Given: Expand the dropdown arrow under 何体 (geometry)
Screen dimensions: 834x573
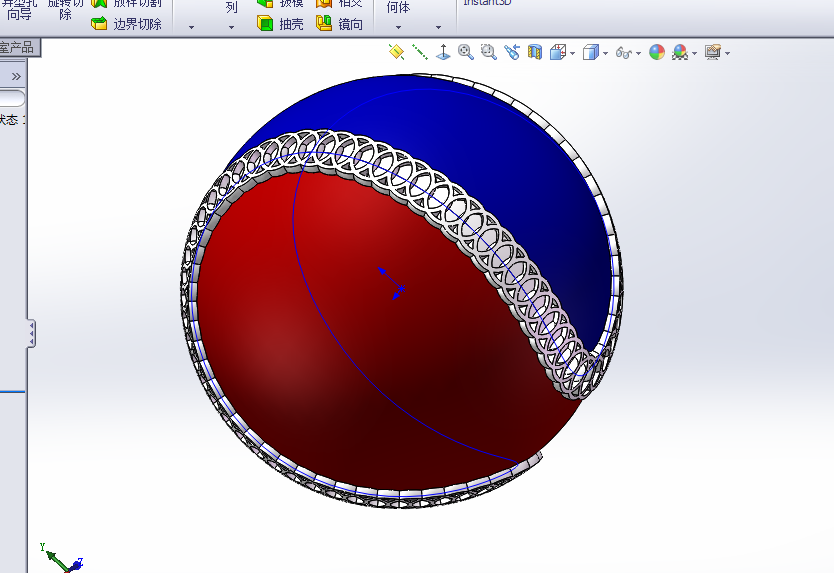Looking at the screenshot, I should click(398, 27).
